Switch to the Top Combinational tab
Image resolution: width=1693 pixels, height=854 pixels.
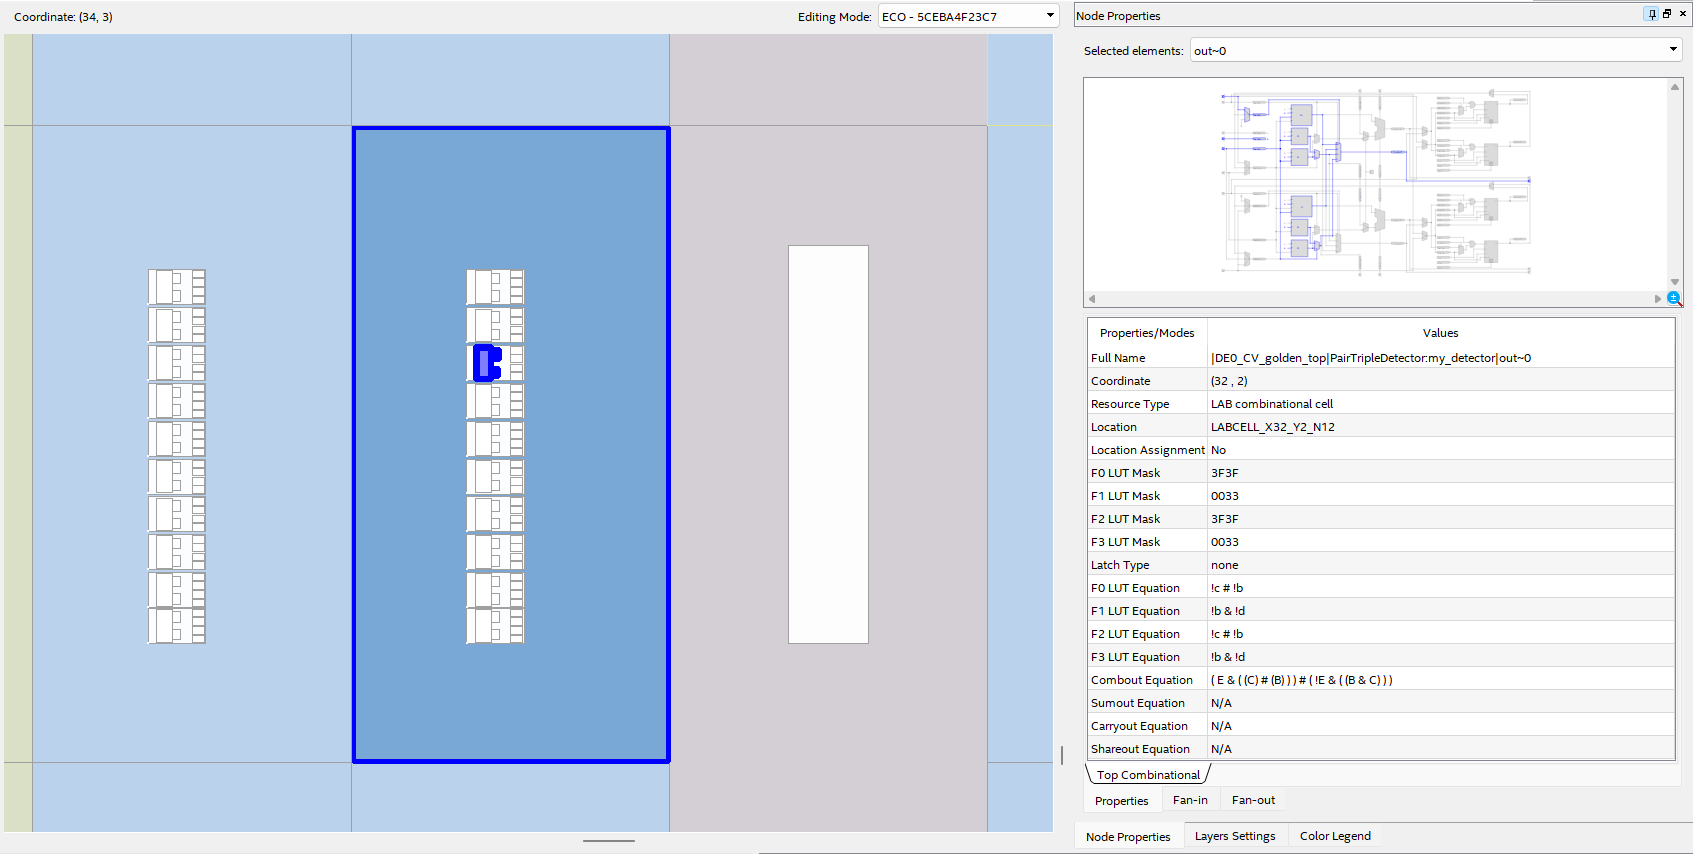[1148, 775]
